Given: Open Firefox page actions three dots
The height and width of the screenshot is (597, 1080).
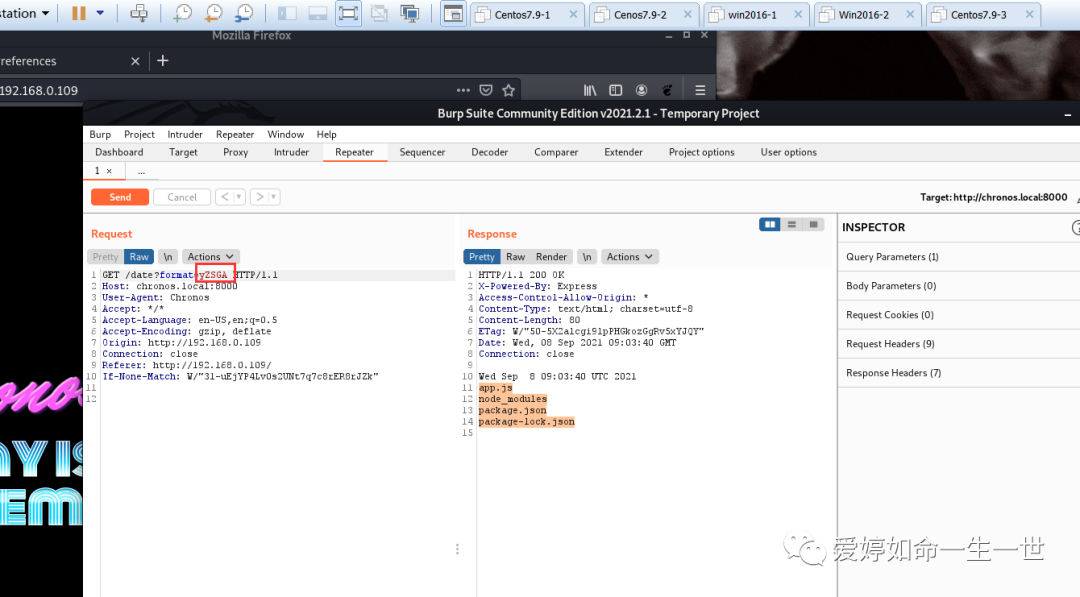Looking at the screenshot, I should pyautogui.click(x=463, y=90).
